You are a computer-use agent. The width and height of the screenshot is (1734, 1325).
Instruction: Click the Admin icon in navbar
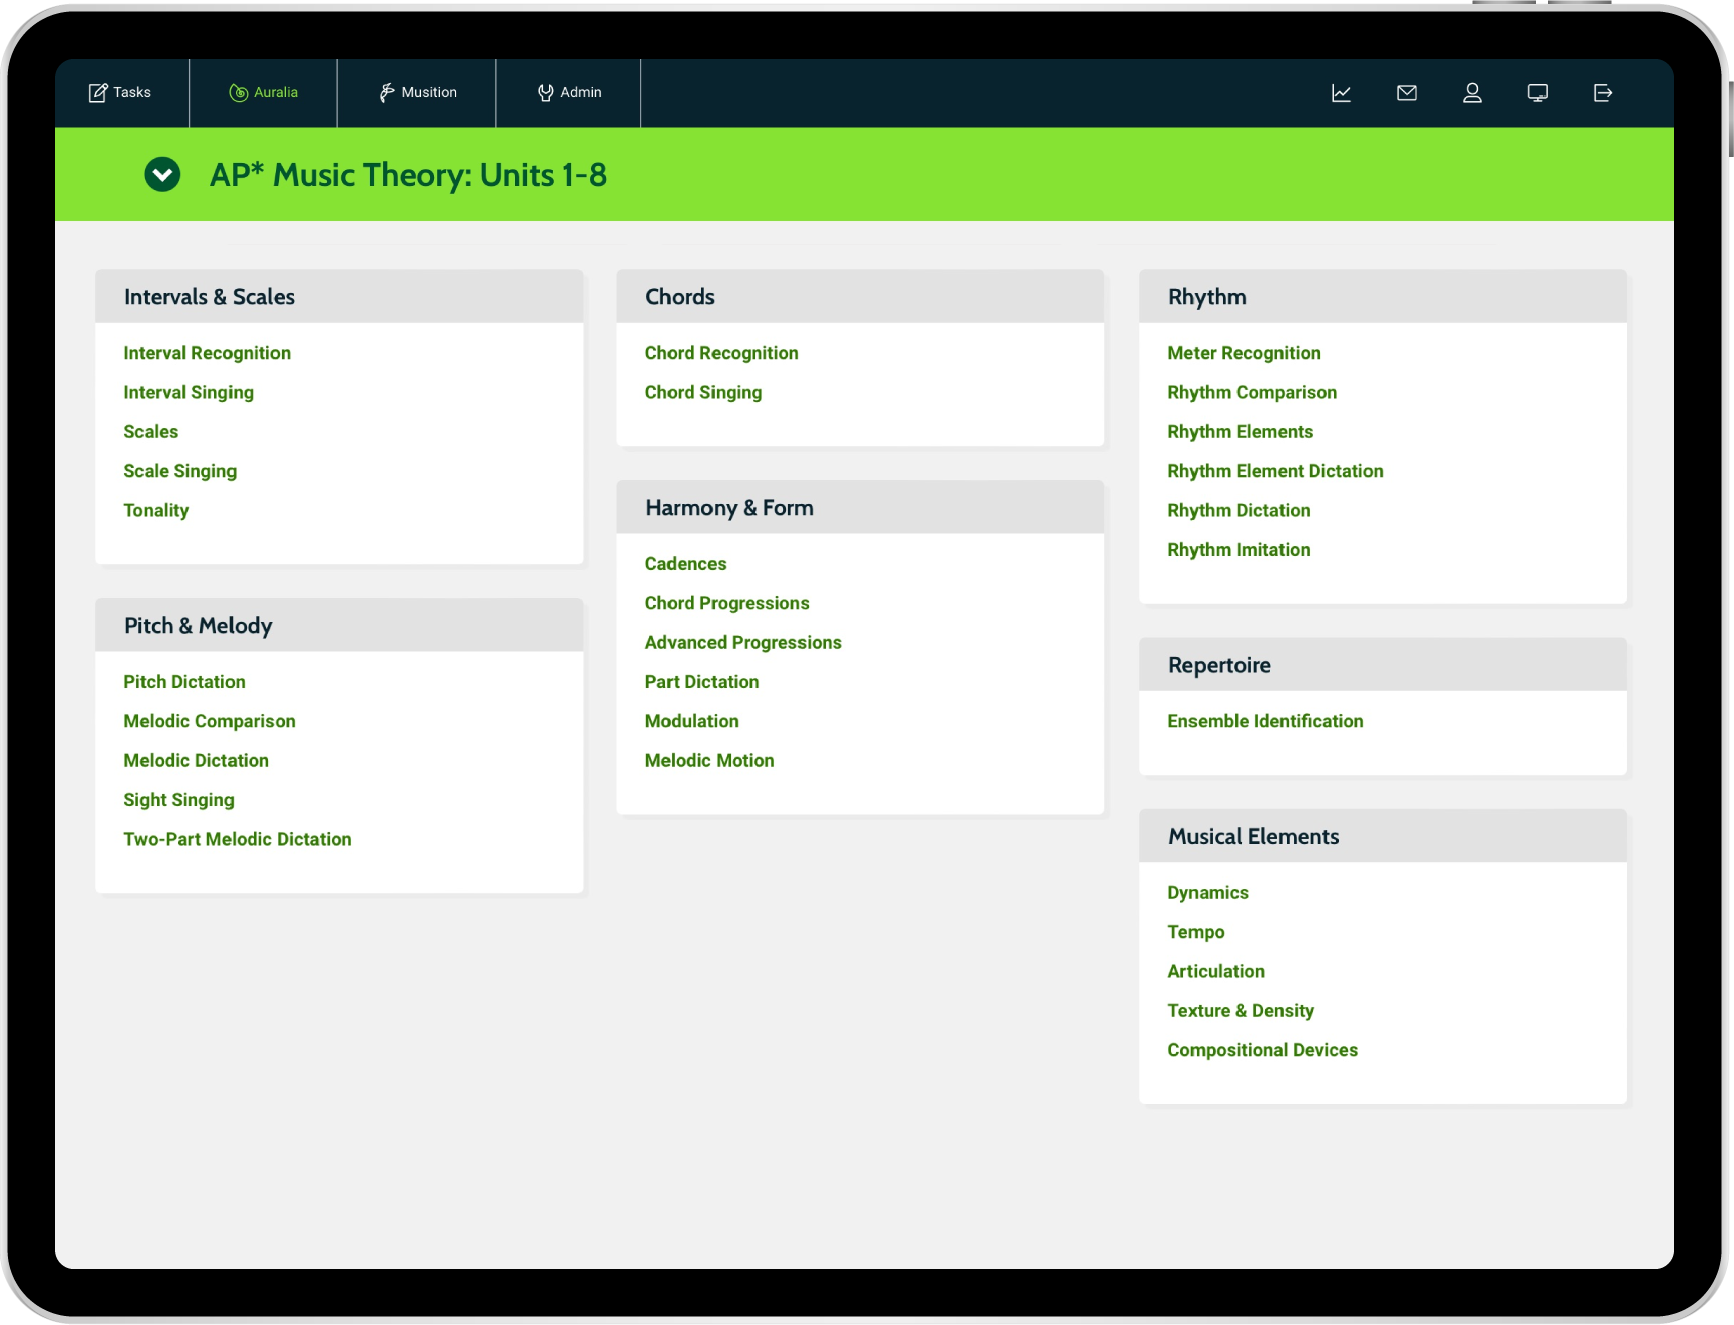(x=545, y=93)
